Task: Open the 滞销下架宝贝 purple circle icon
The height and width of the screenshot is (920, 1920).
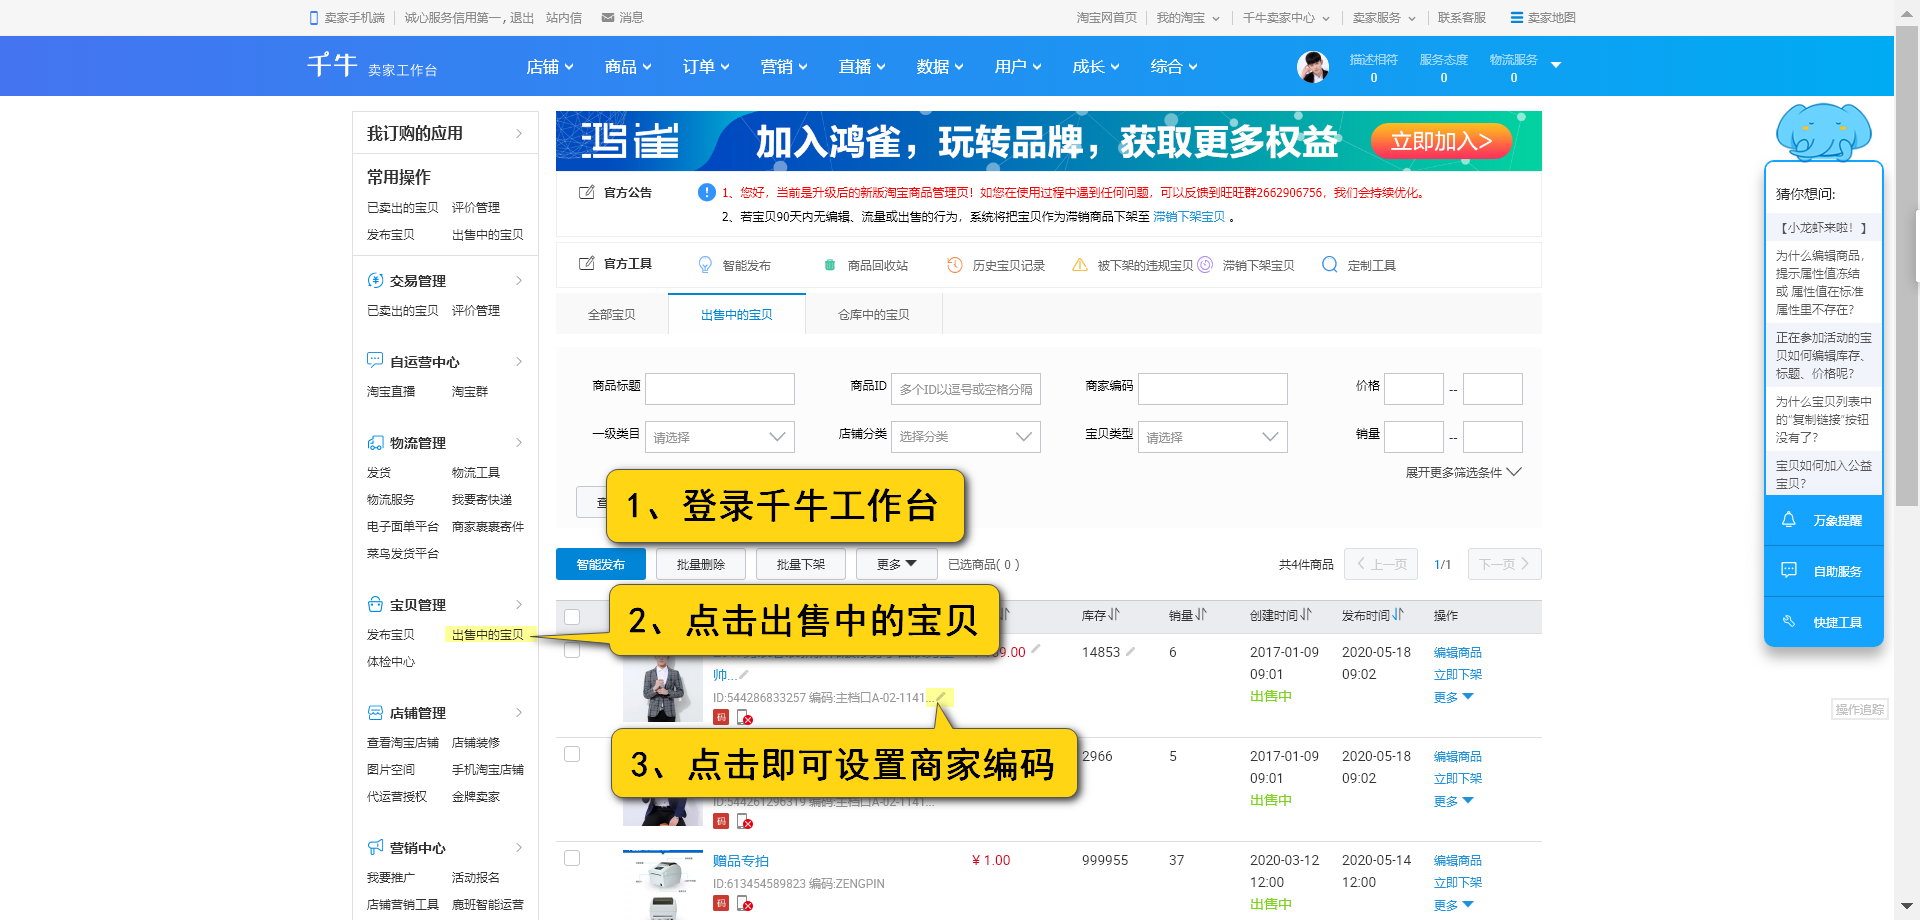Action: pyautogui.click(x=1205, y=265)
